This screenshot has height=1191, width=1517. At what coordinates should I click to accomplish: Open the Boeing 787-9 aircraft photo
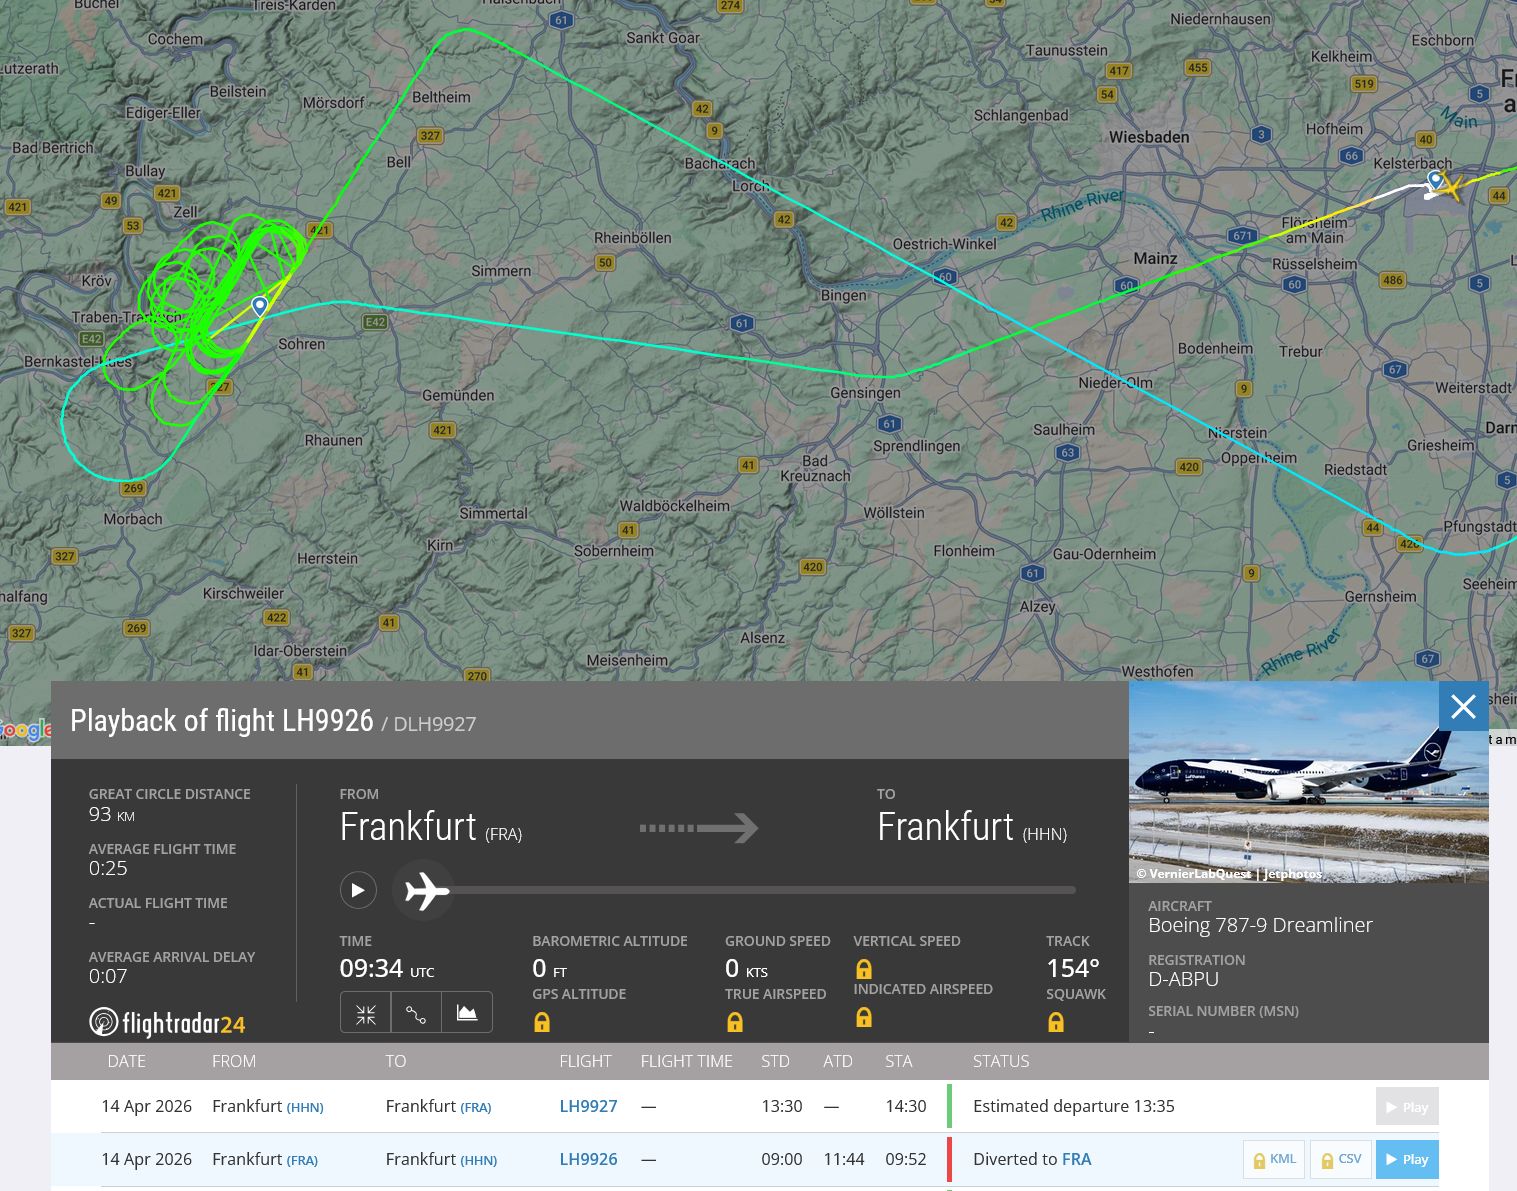1308,782
